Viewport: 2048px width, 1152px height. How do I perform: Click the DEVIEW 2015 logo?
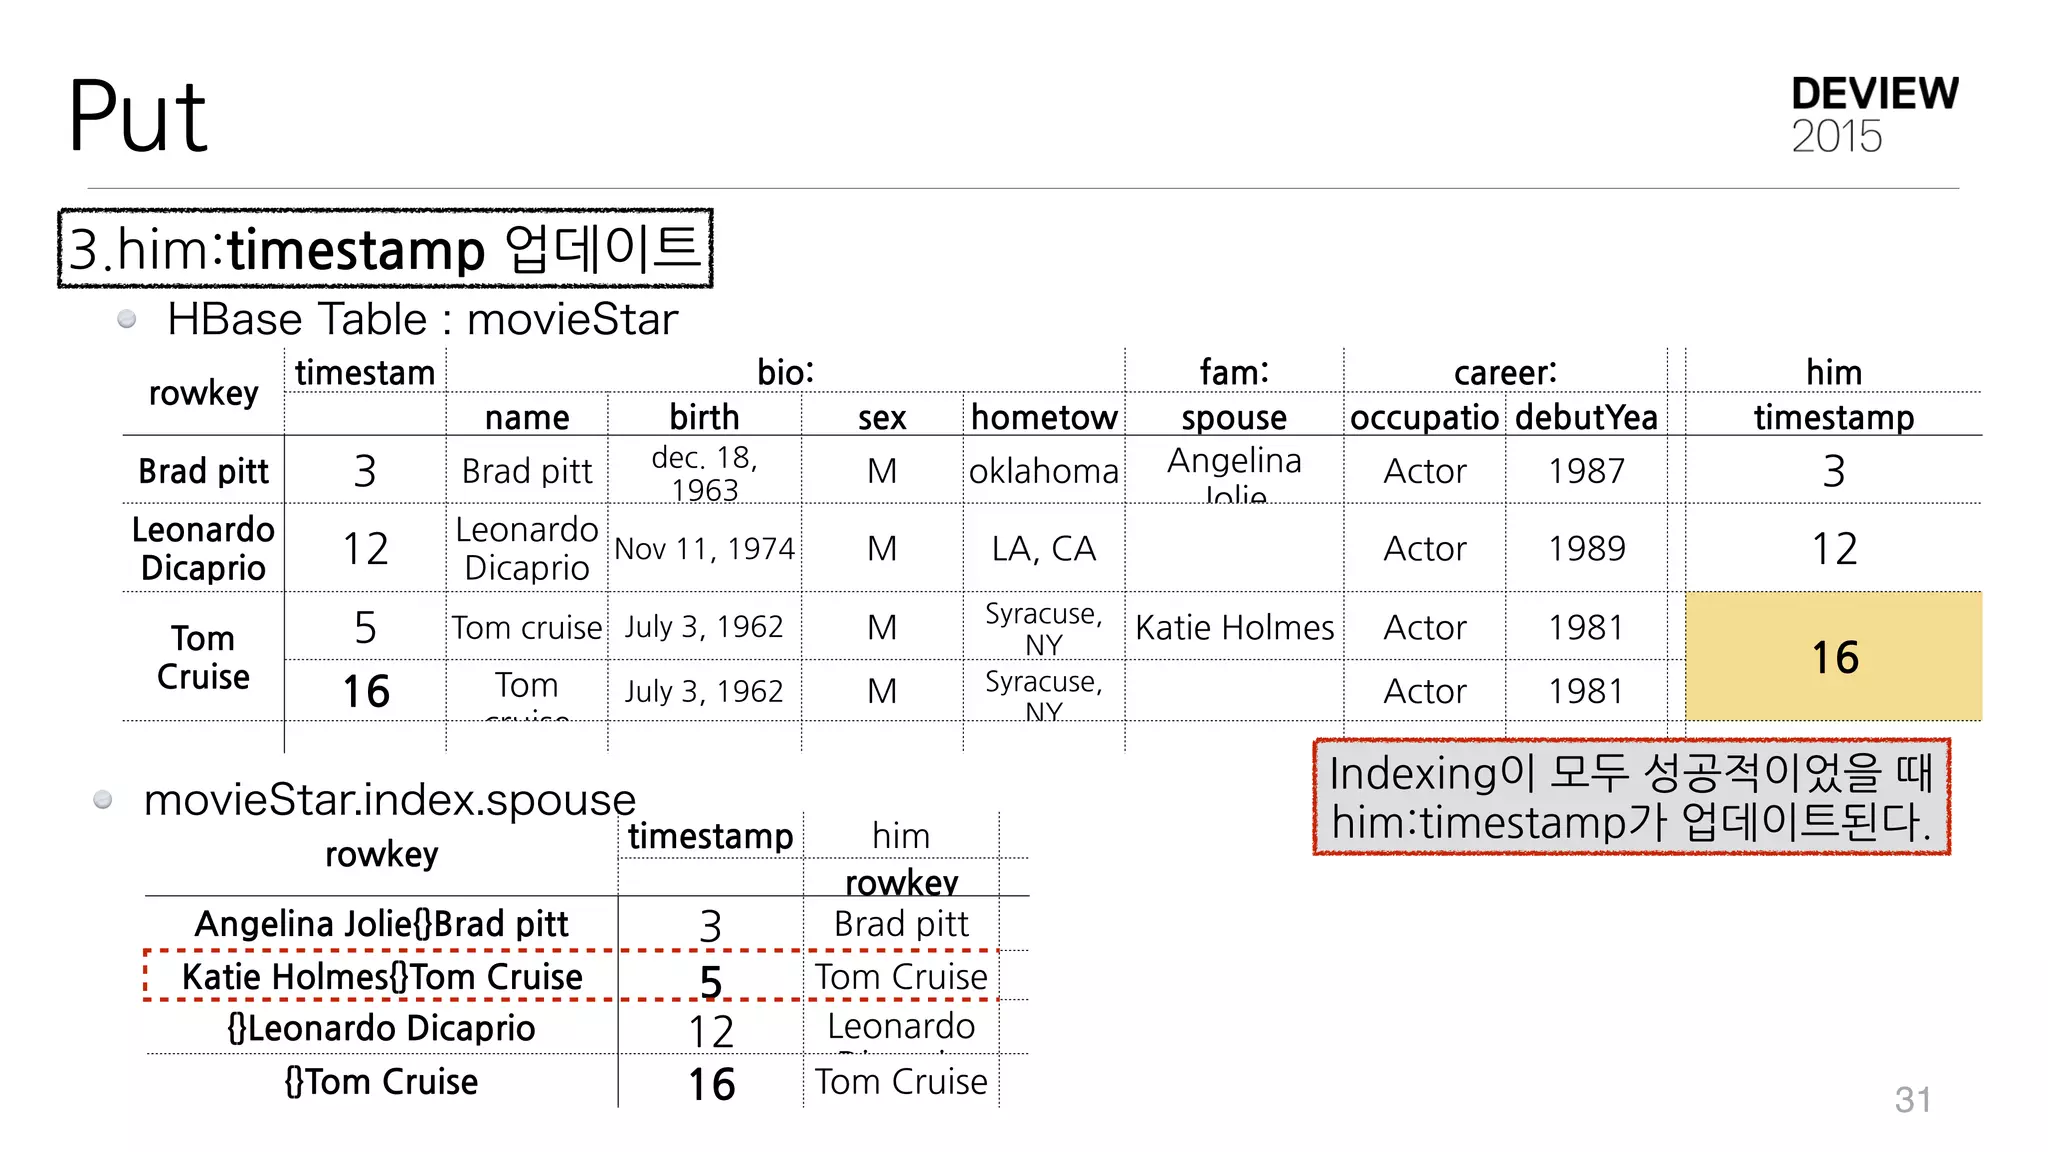click(x=1873, y=114)
